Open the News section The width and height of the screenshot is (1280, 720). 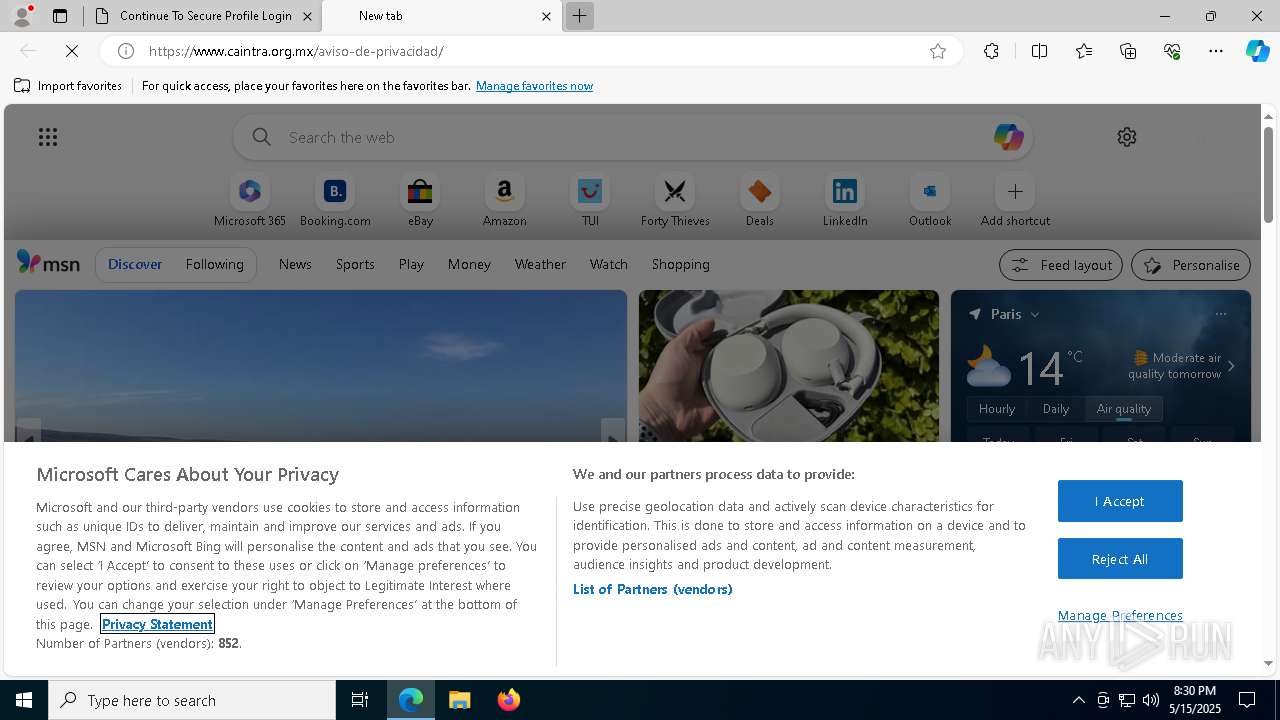(x=295, y=264)
